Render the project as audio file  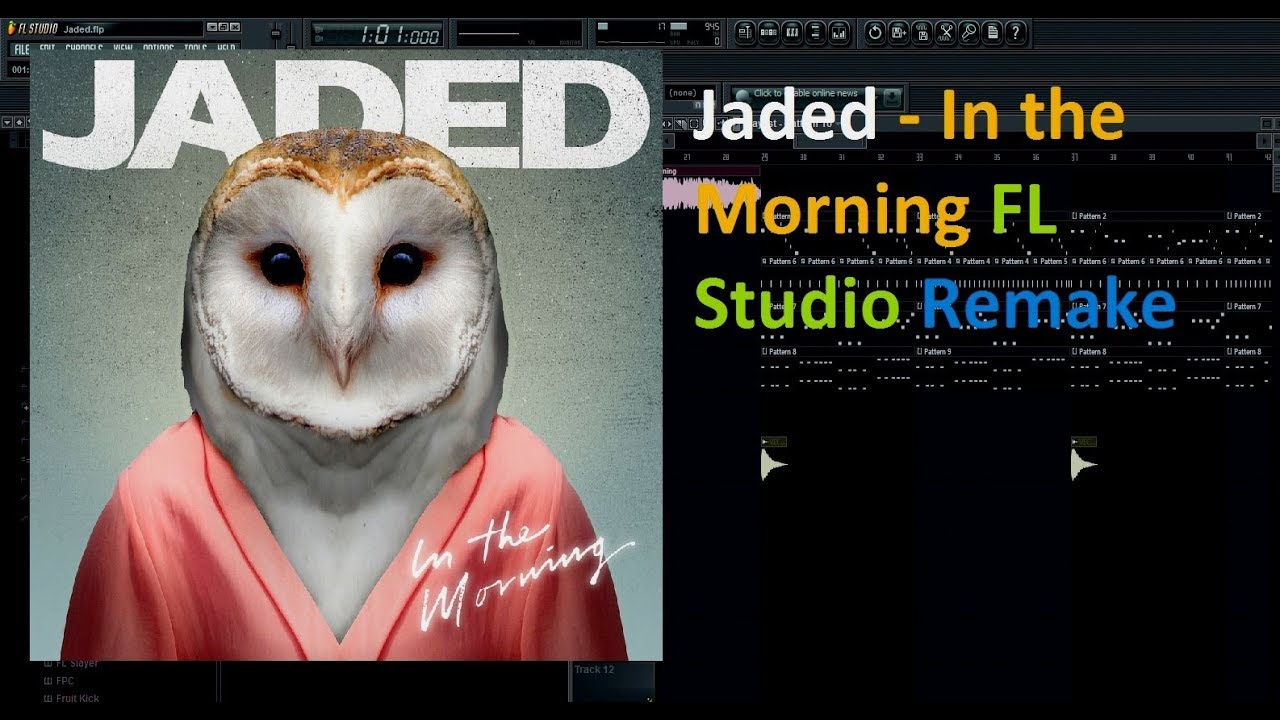922,33
